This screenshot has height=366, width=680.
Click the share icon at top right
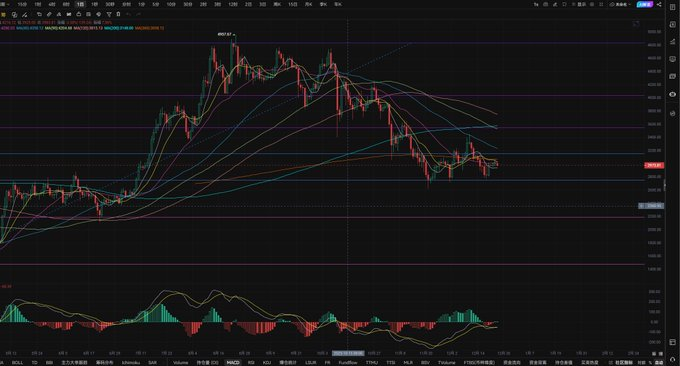tap(659, 4)
